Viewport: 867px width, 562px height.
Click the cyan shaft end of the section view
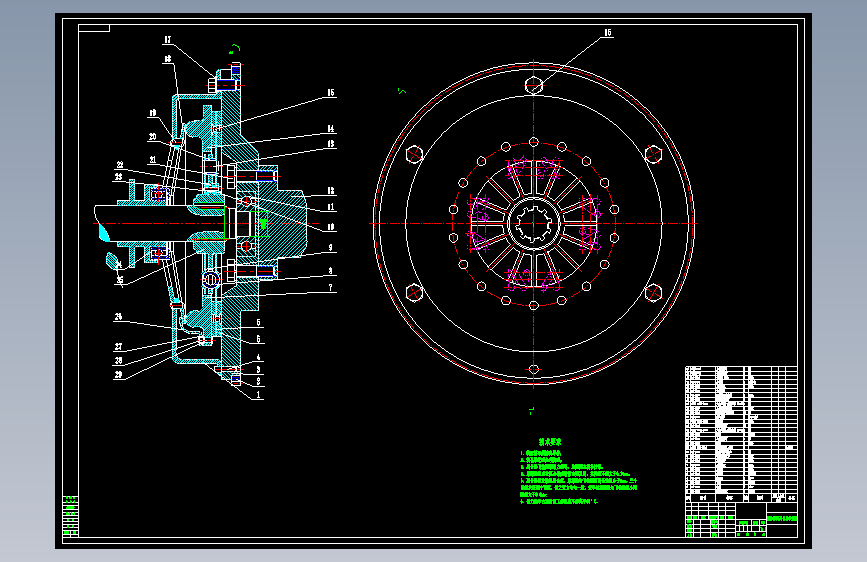104,232
